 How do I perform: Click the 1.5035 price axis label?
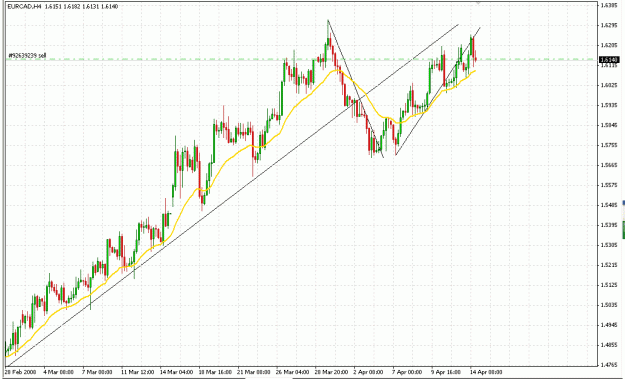click(609, 305)
